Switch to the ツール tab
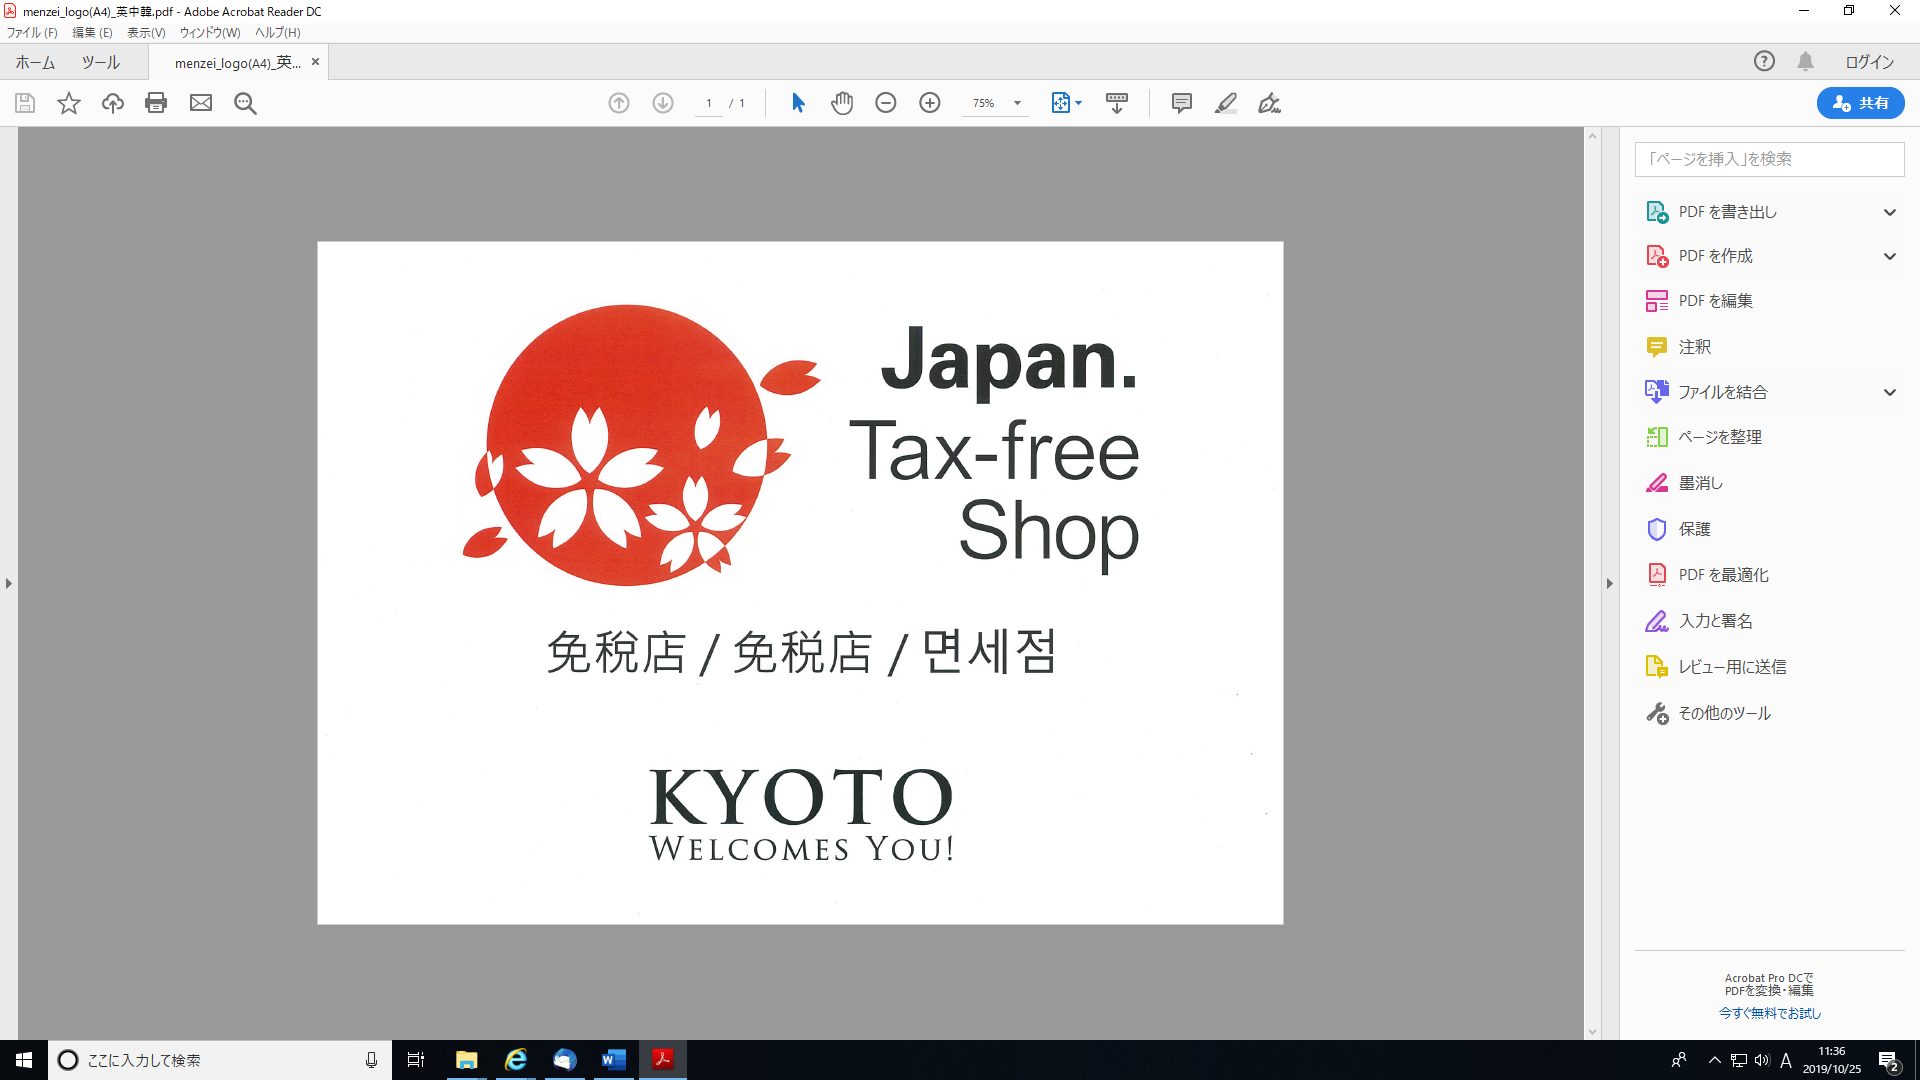Image resolution: width=1920 pixels, height=1080 pixels. [100, 62]
